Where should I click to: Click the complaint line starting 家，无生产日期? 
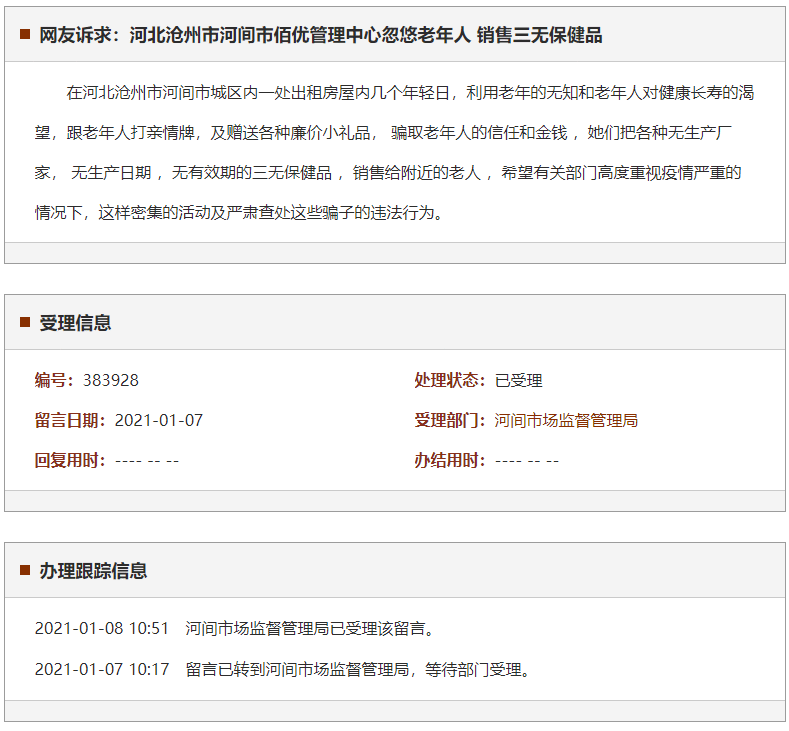click(388, 173)
